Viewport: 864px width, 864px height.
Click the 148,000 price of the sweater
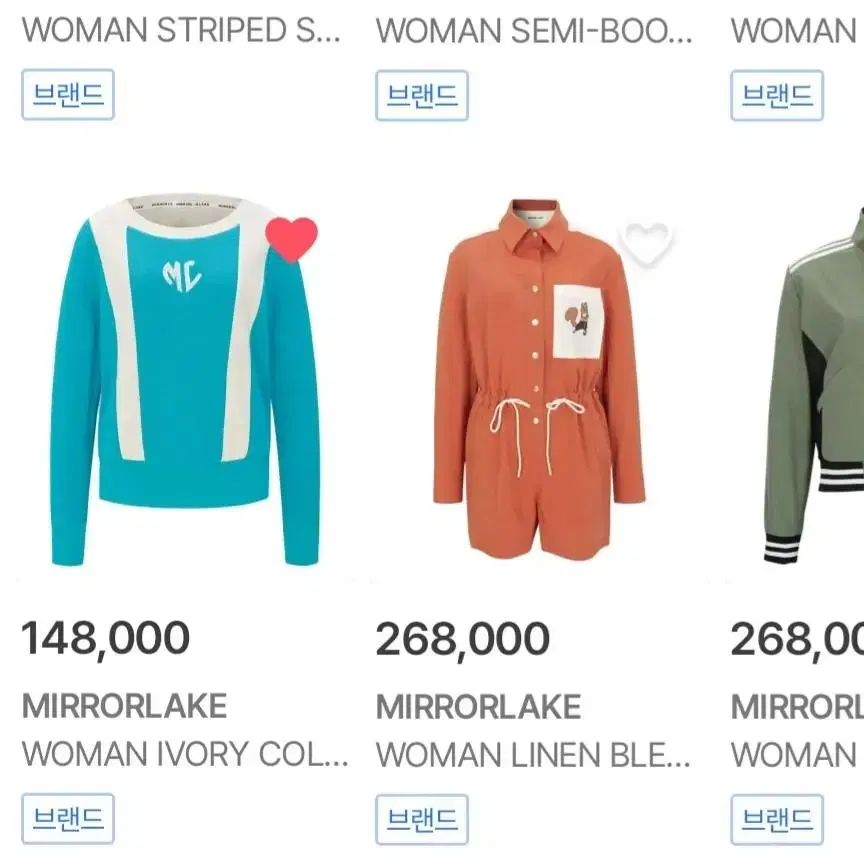[105, 639]
